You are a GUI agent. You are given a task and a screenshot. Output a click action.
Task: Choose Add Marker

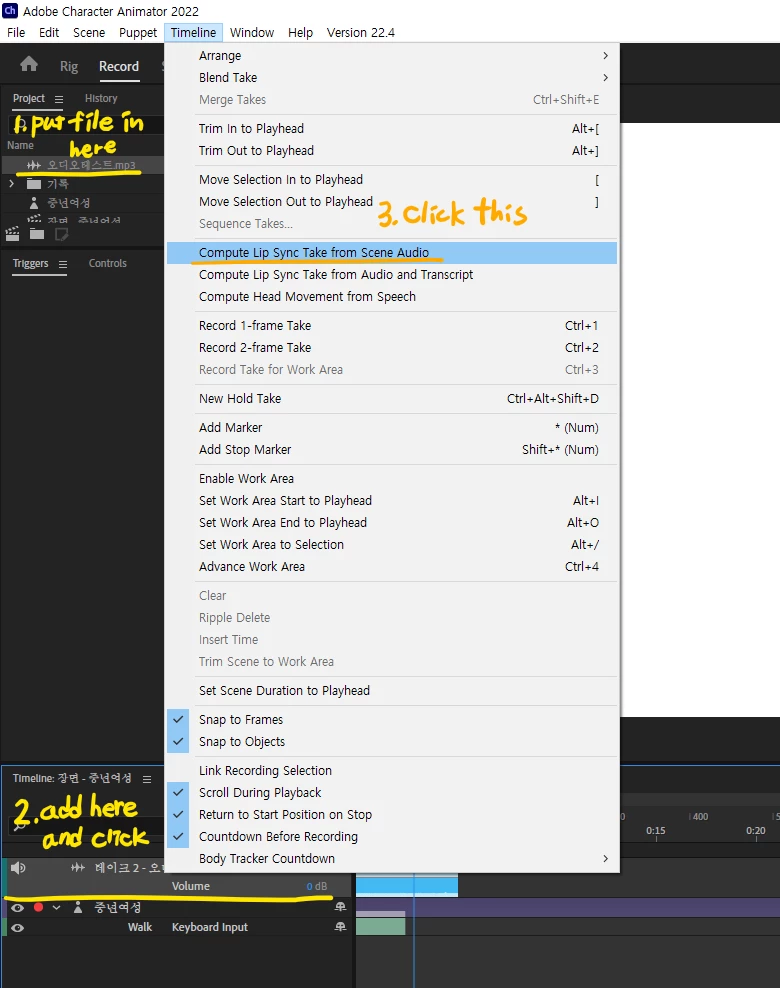click(392, 428)
